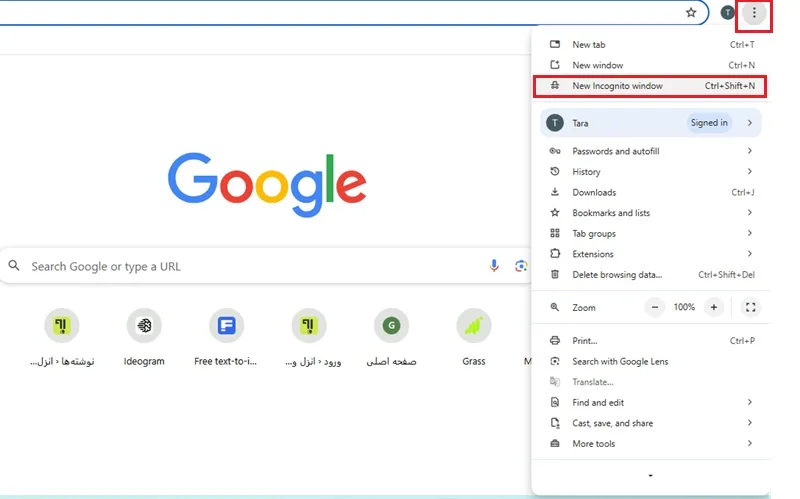Open the صفحه اصلی shortcut tile
The image size is (800, 499).
pyautogui.click(x=391, y=338)
